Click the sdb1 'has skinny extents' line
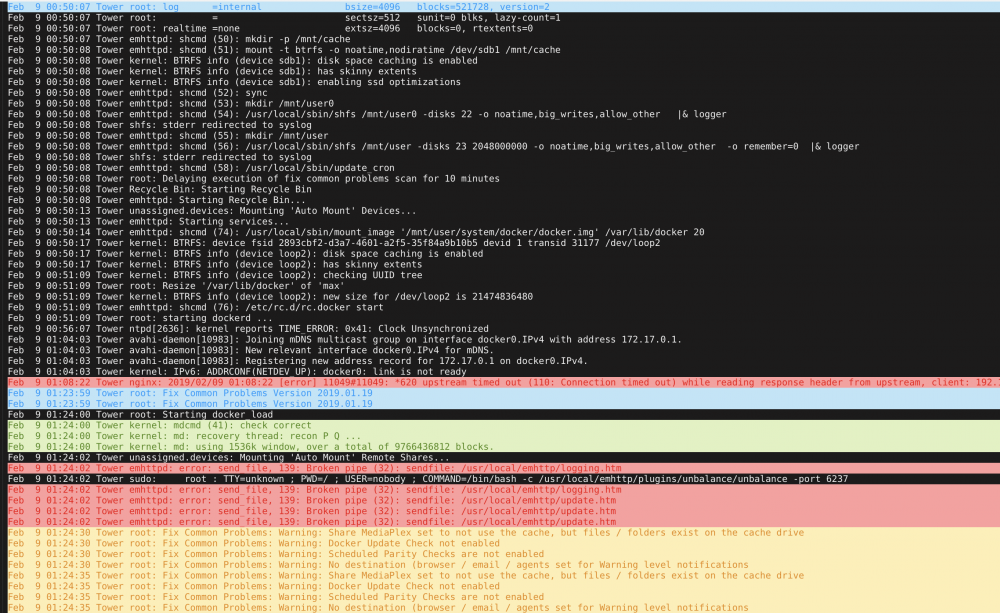The width and height of the screenshot is (1000, 613). click(212, 71)
